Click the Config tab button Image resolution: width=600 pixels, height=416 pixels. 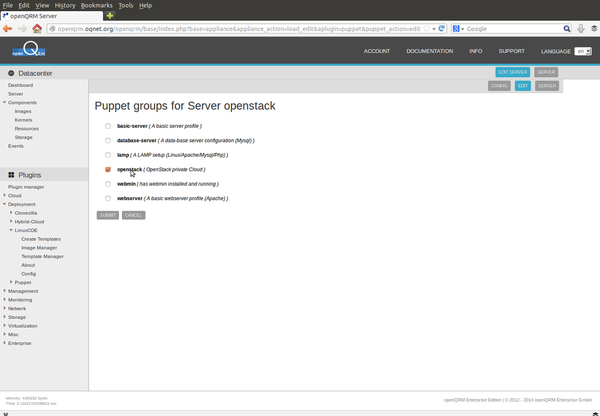point(499,86)
